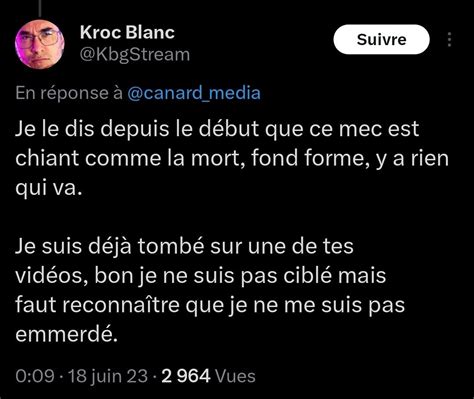
Task: Click the line starting with "vidéos, bon je ne suis"
Action: tap(201, 276)
